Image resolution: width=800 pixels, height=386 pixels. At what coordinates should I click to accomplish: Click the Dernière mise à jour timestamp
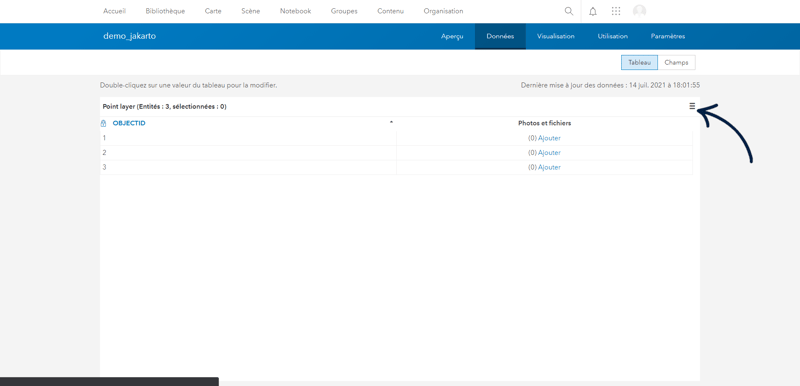coord(610,85)
